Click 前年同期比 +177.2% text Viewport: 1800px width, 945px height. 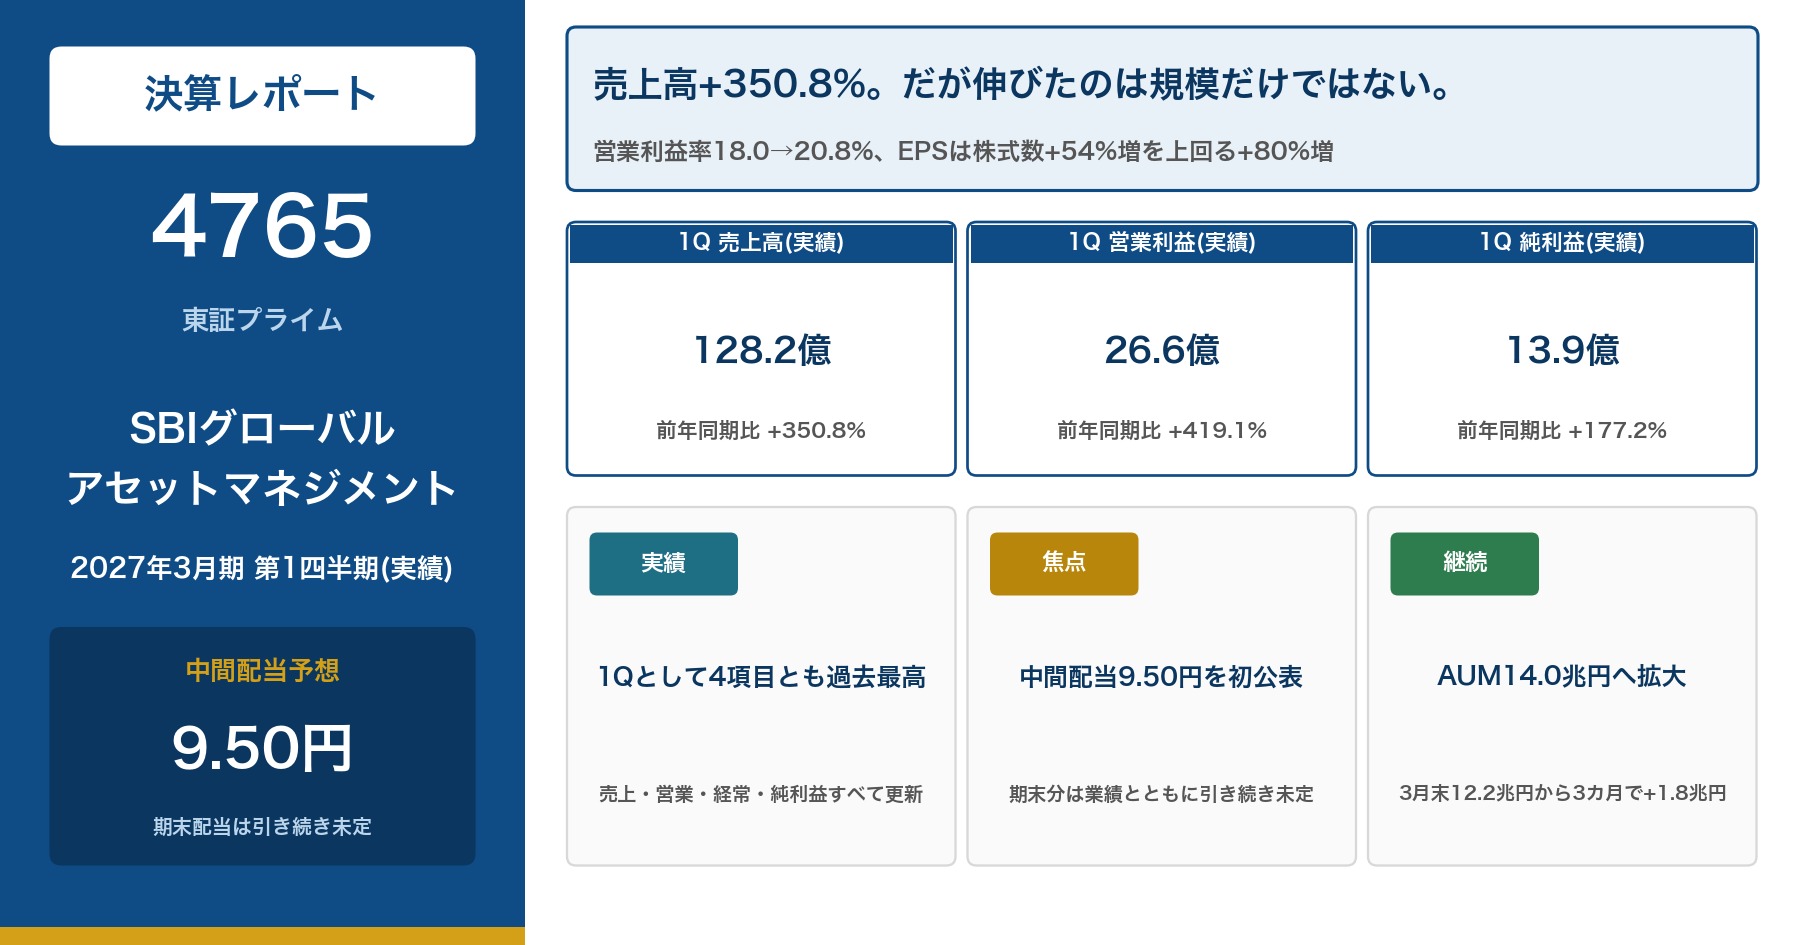coord(1562,430)
